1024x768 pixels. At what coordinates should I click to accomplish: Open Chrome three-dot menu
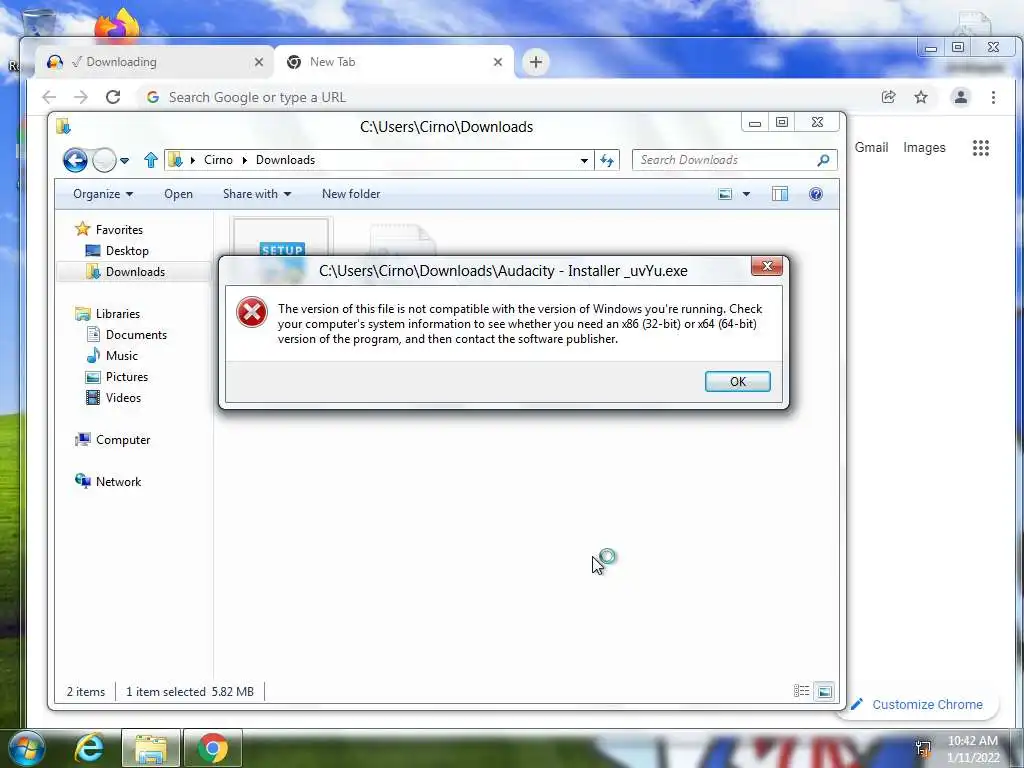[993, 97]
